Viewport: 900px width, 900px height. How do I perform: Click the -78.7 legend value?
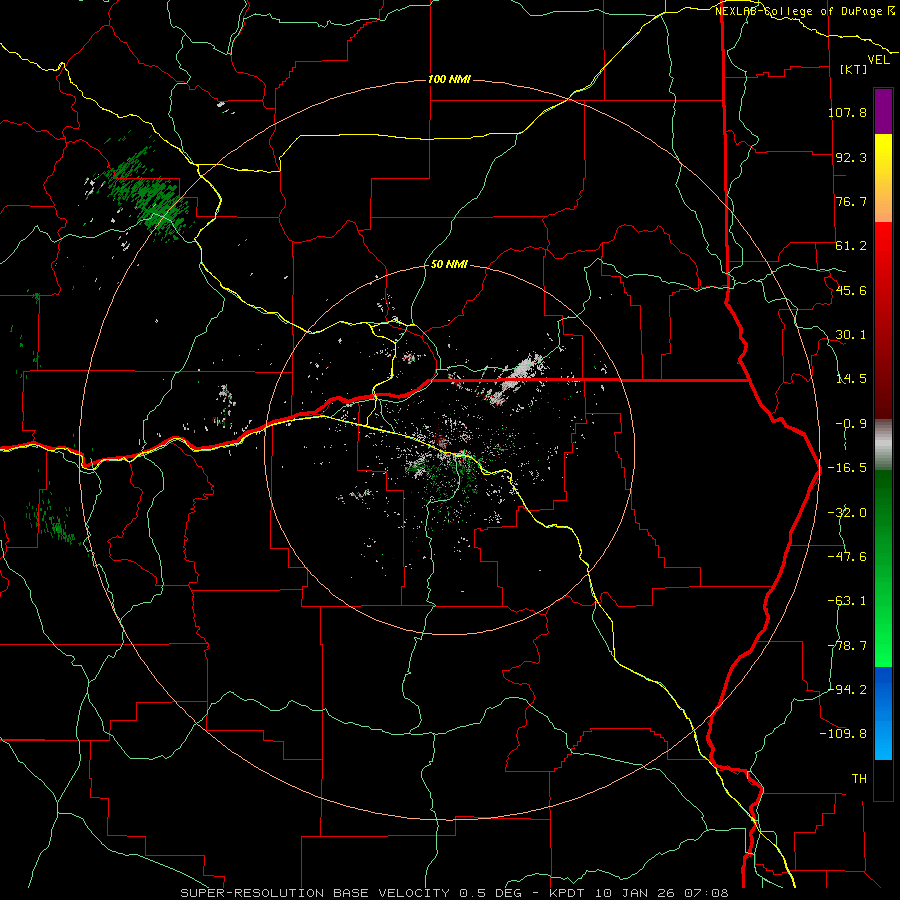point(847,645)
